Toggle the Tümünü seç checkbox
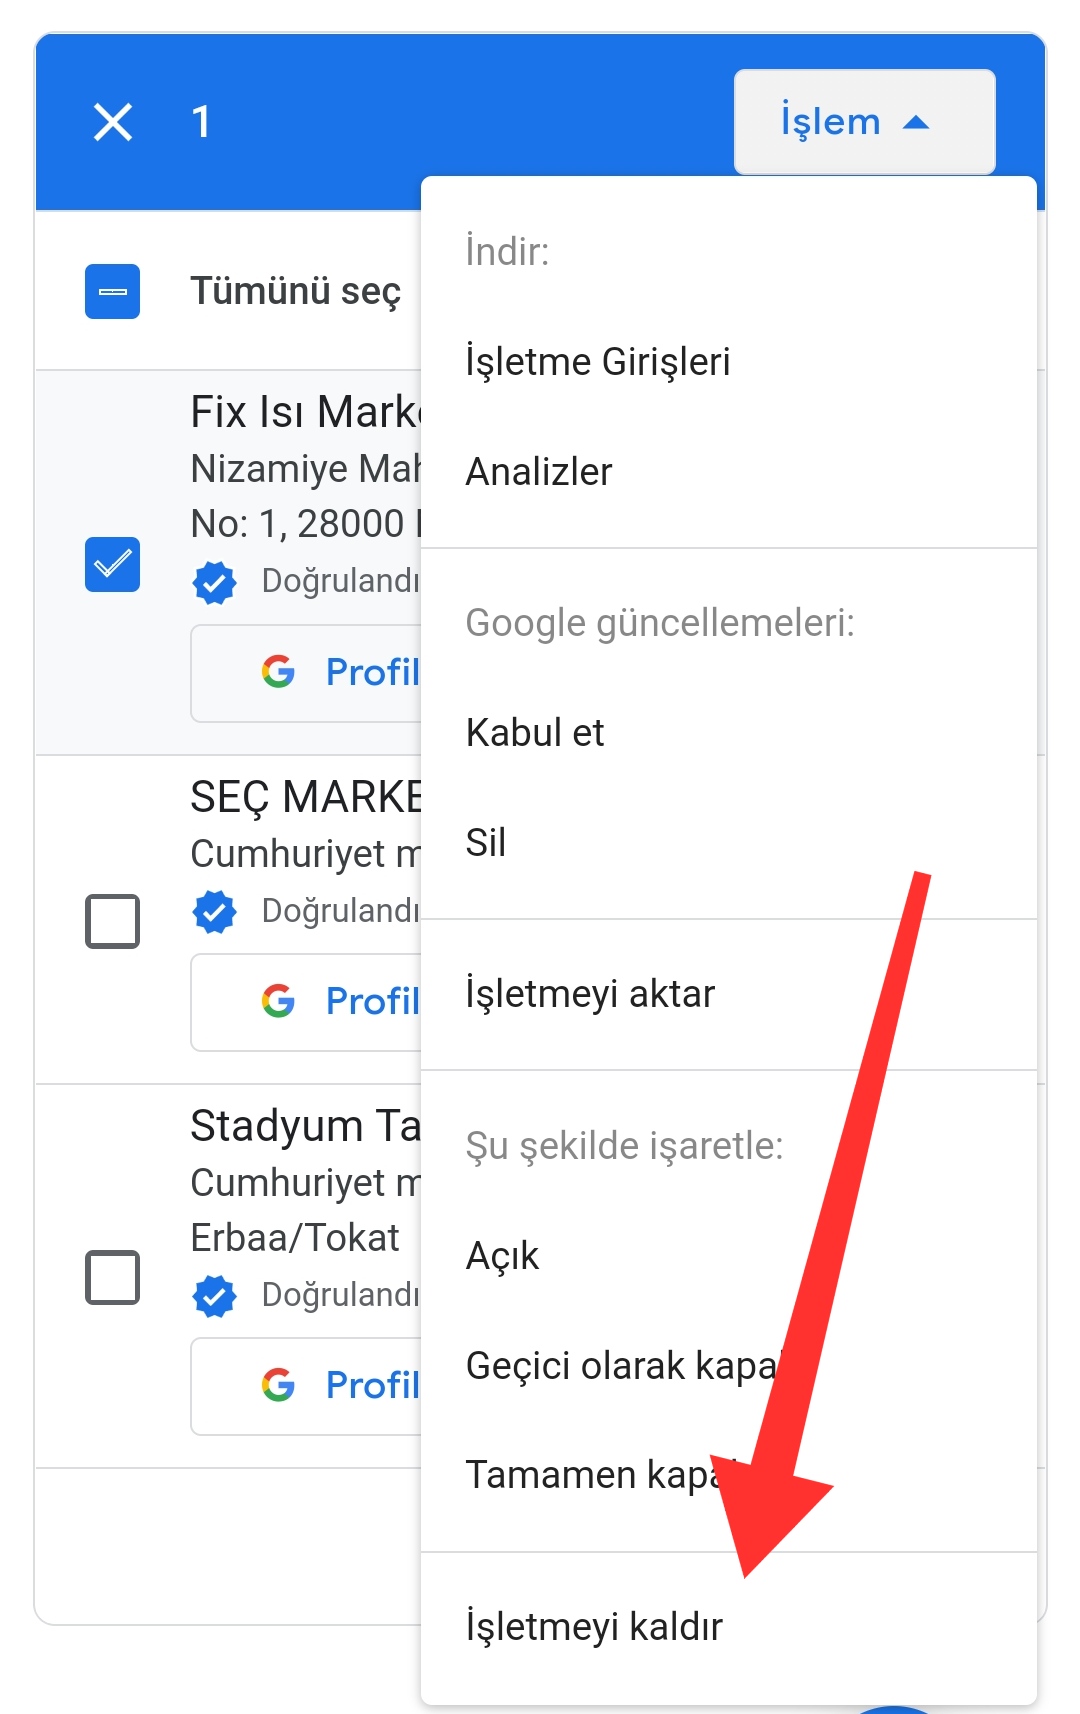 click(112, 291)
